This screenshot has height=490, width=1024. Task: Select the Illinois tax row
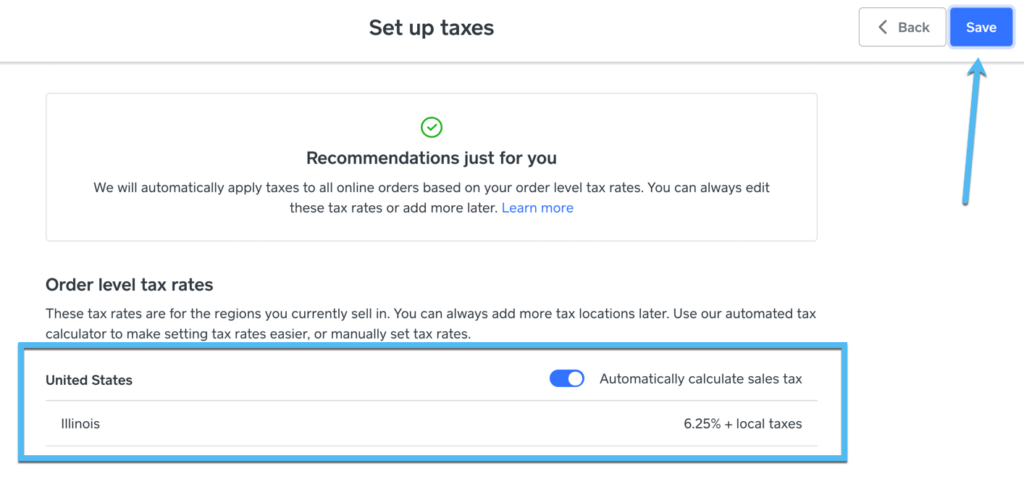click(431, 424)
